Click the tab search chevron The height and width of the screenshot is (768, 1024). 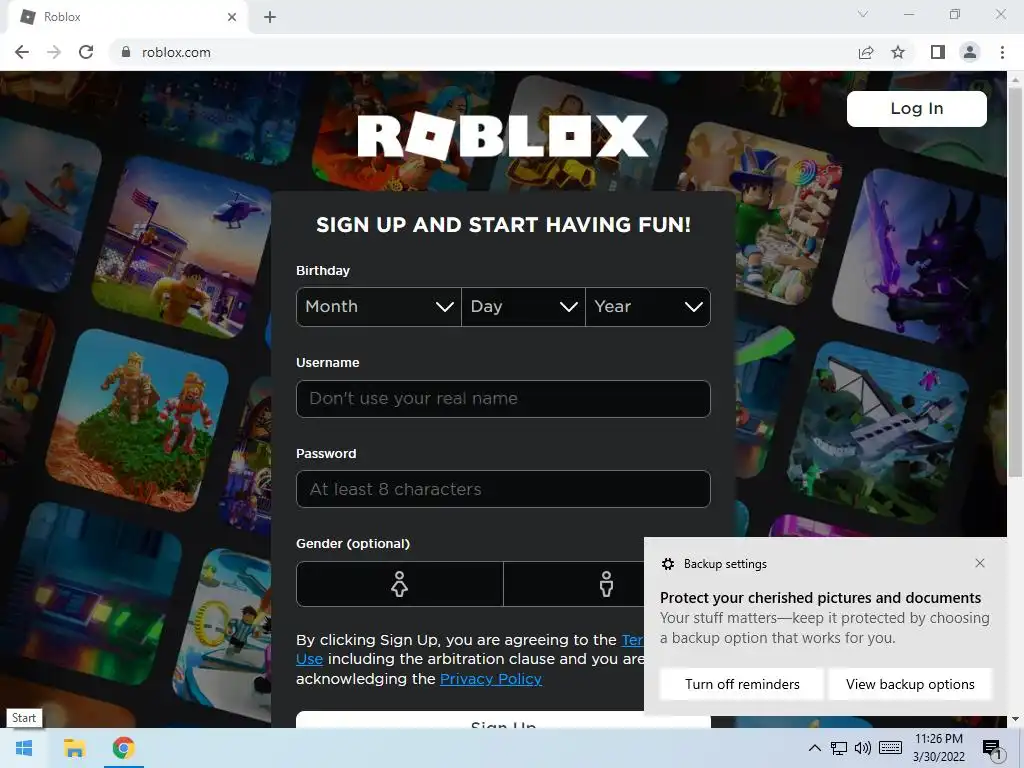(863, 14)
